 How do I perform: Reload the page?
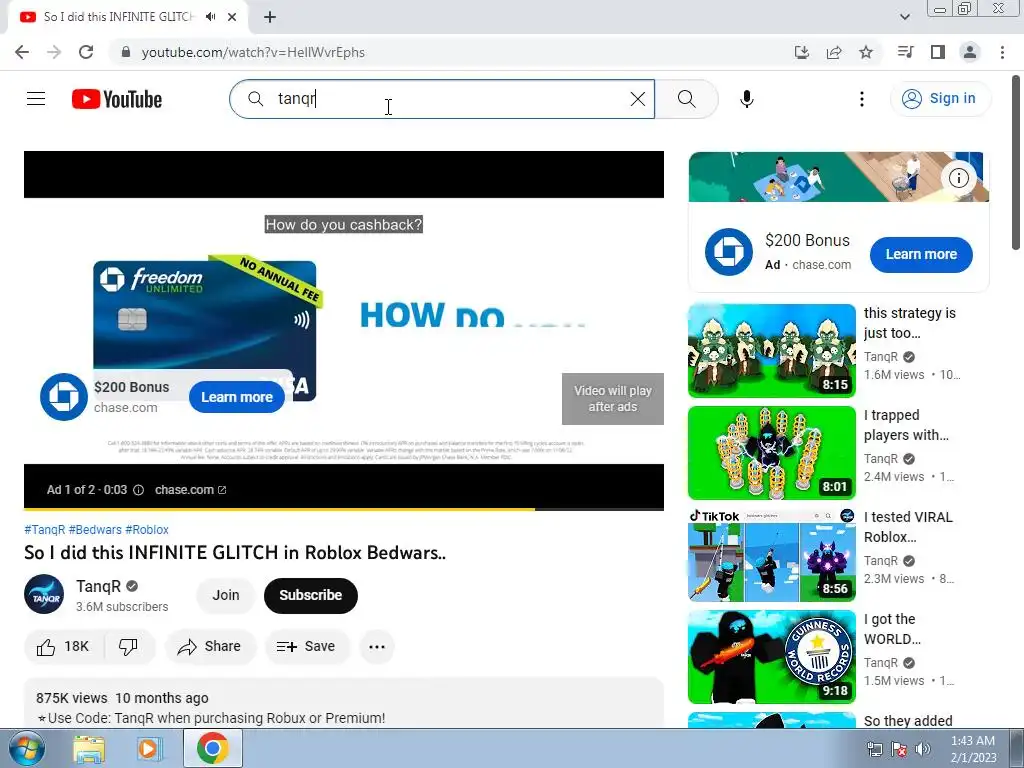(x=86, y=52)
